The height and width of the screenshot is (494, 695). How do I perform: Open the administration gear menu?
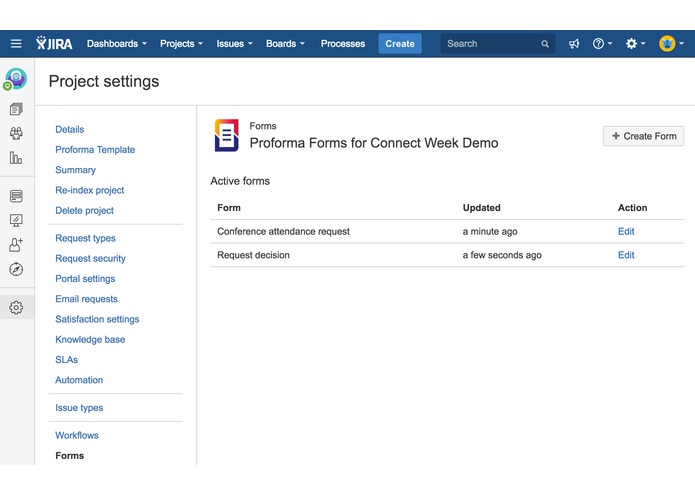[x=635, y=43]
